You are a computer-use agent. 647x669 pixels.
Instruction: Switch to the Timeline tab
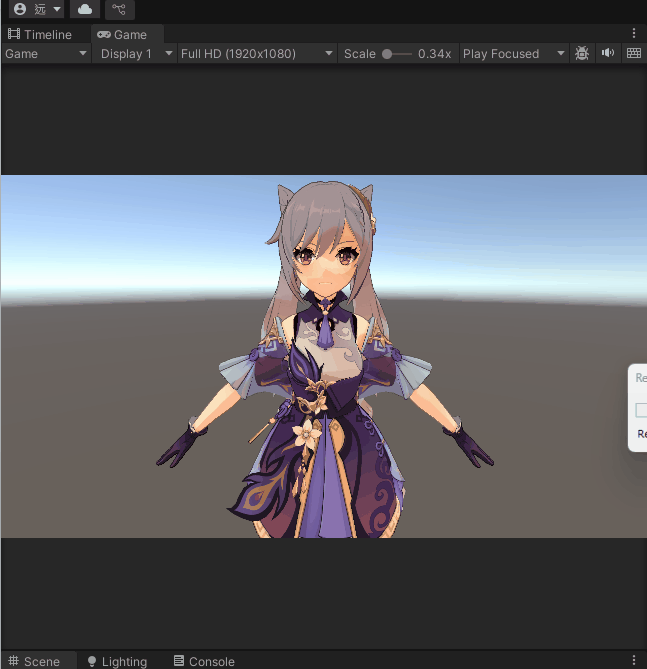pyautogui.click(x=40, y=35)
